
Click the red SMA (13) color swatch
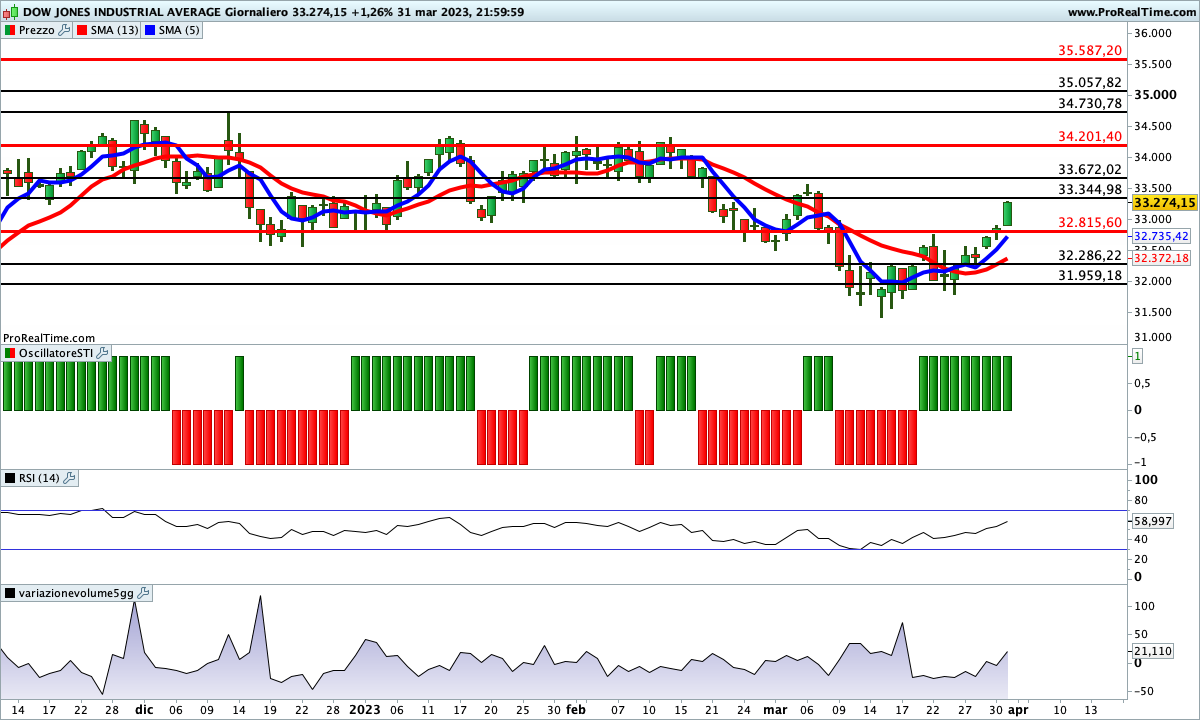(x=82, y=30)
